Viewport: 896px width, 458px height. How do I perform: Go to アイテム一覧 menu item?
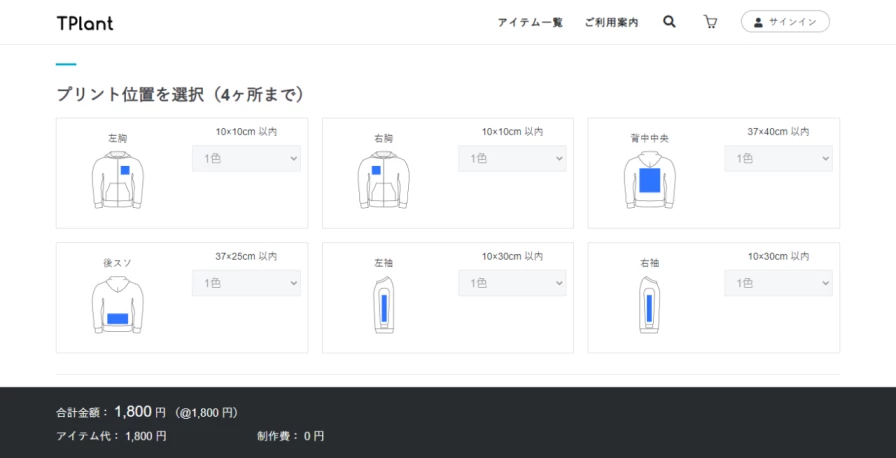pyautogui.click(x=530, y=22)
